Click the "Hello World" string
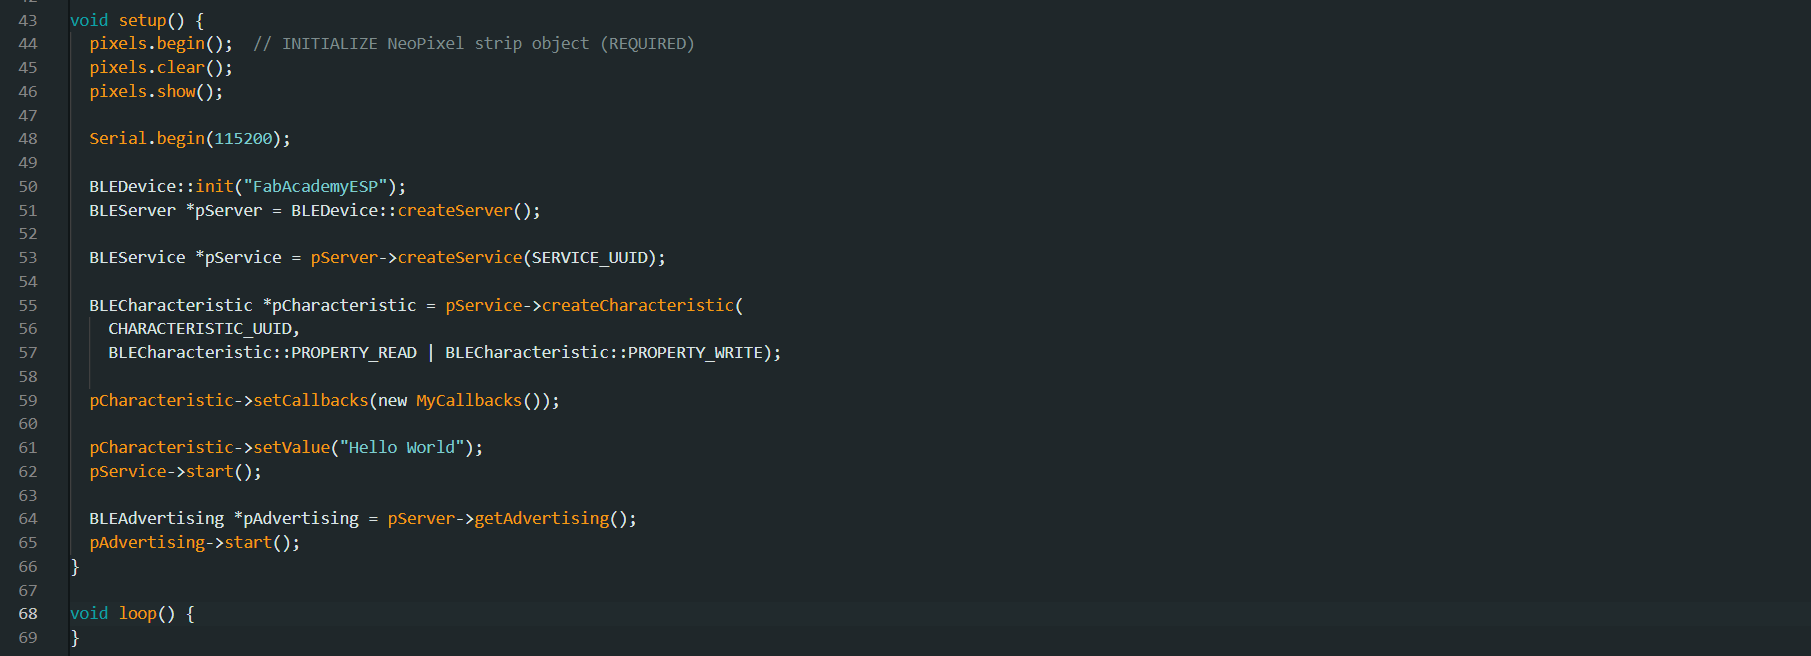 tap(402, 448)
